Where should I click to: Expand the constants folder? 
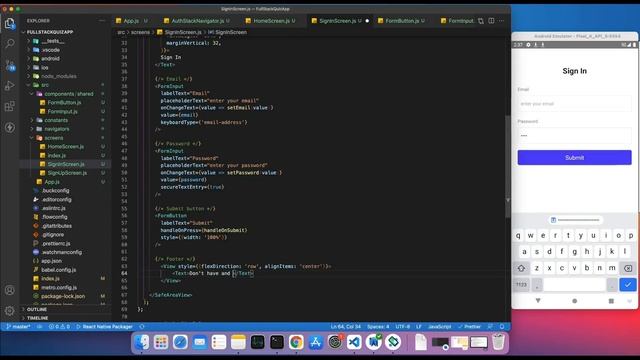click(x=56, y=120)
